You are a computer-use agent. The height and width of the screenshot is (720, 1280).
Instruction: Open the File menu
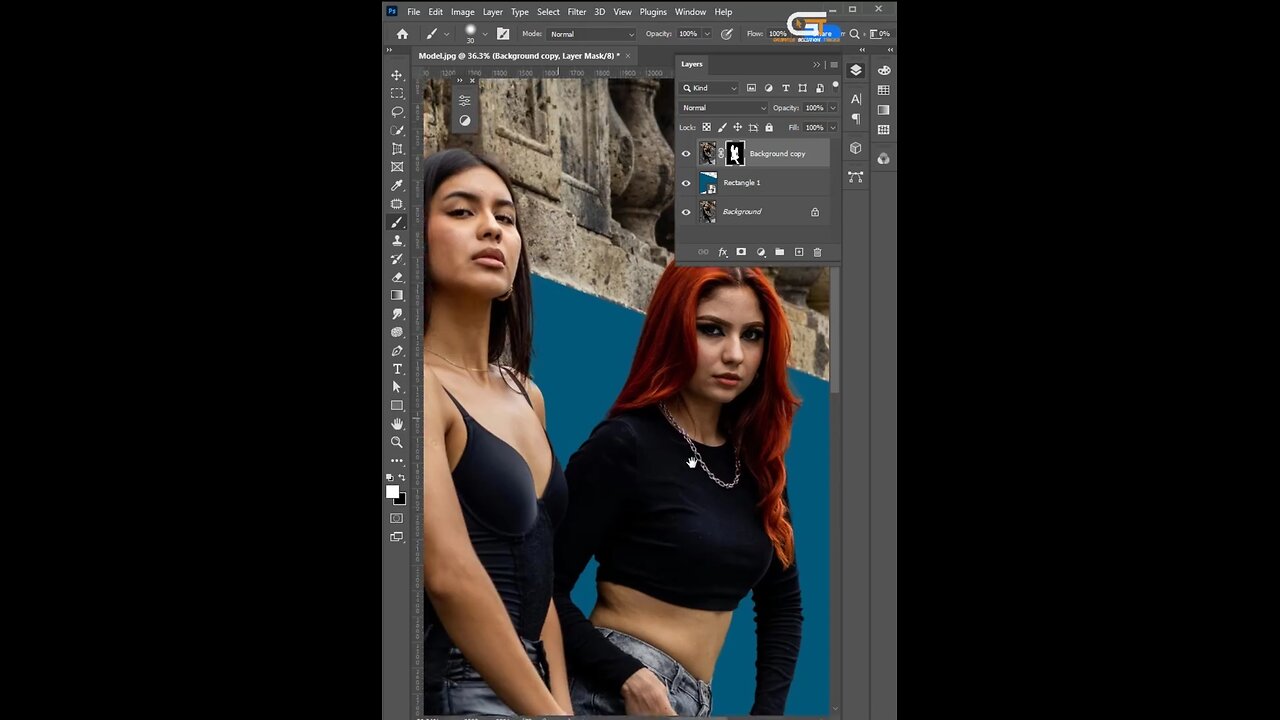pyautogui.click(x=414, y=12)
